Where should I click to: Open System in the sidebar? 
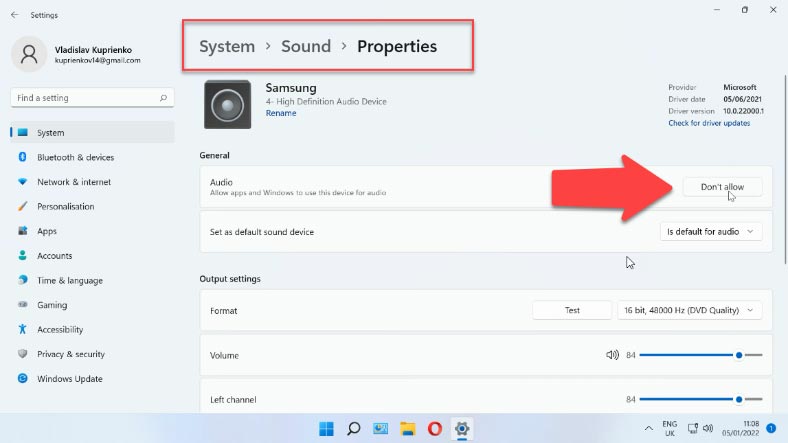click(92, 133)
